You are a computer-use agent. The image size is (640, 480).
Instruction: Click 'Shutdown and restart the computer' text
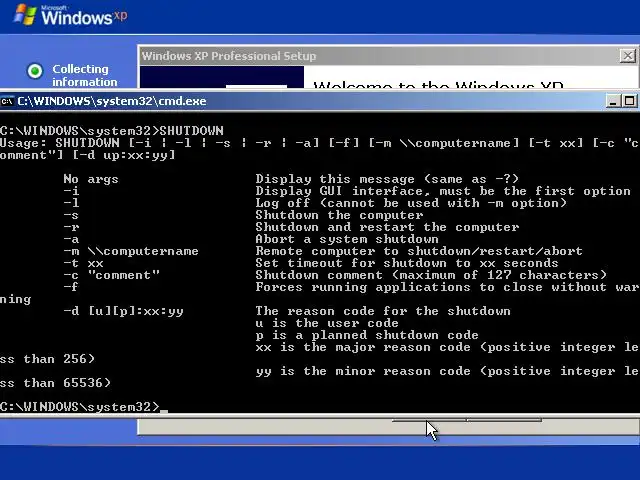point(387,227)
